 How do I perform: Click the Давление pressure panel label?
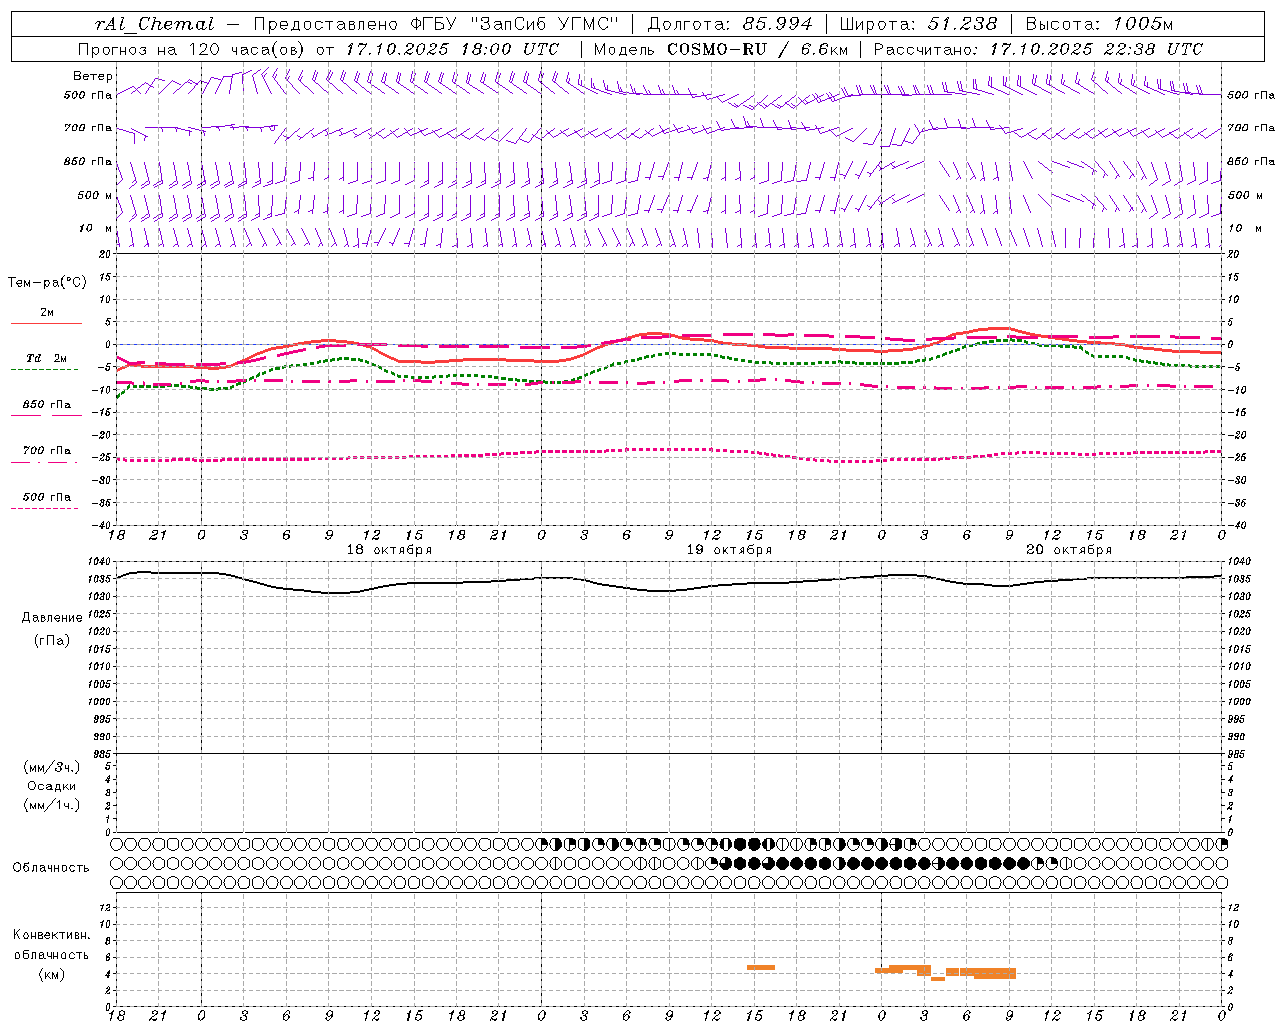point(52,618)
